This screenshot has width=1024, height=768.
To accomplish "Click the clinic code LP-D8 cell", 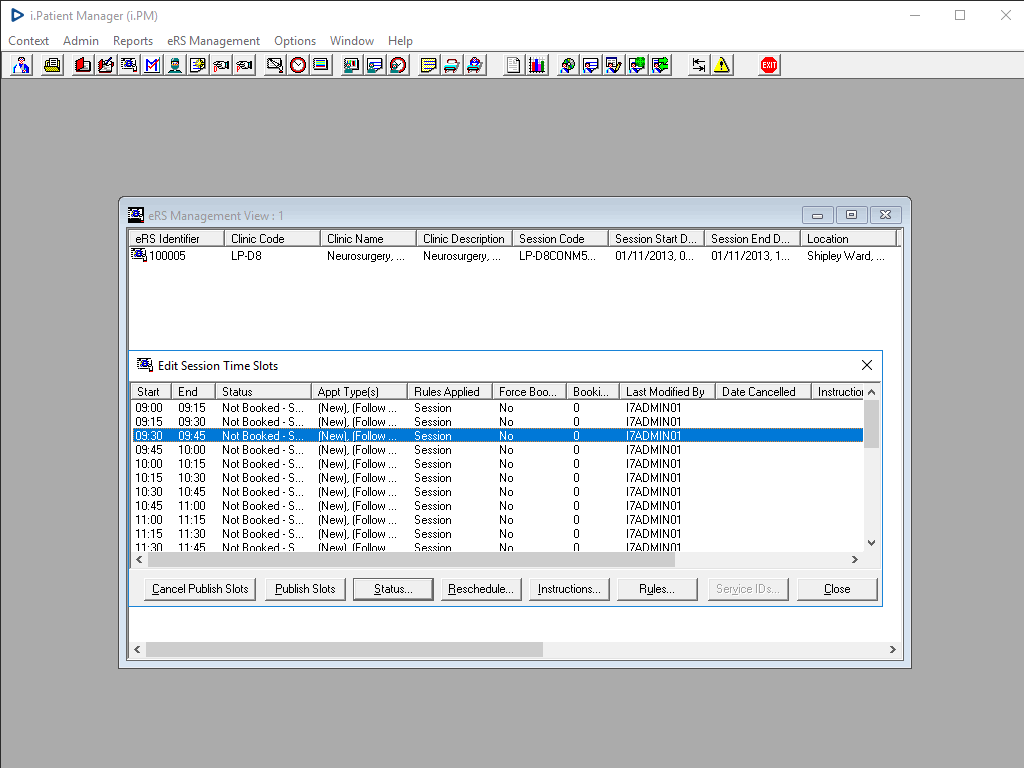I will point(246,256).
